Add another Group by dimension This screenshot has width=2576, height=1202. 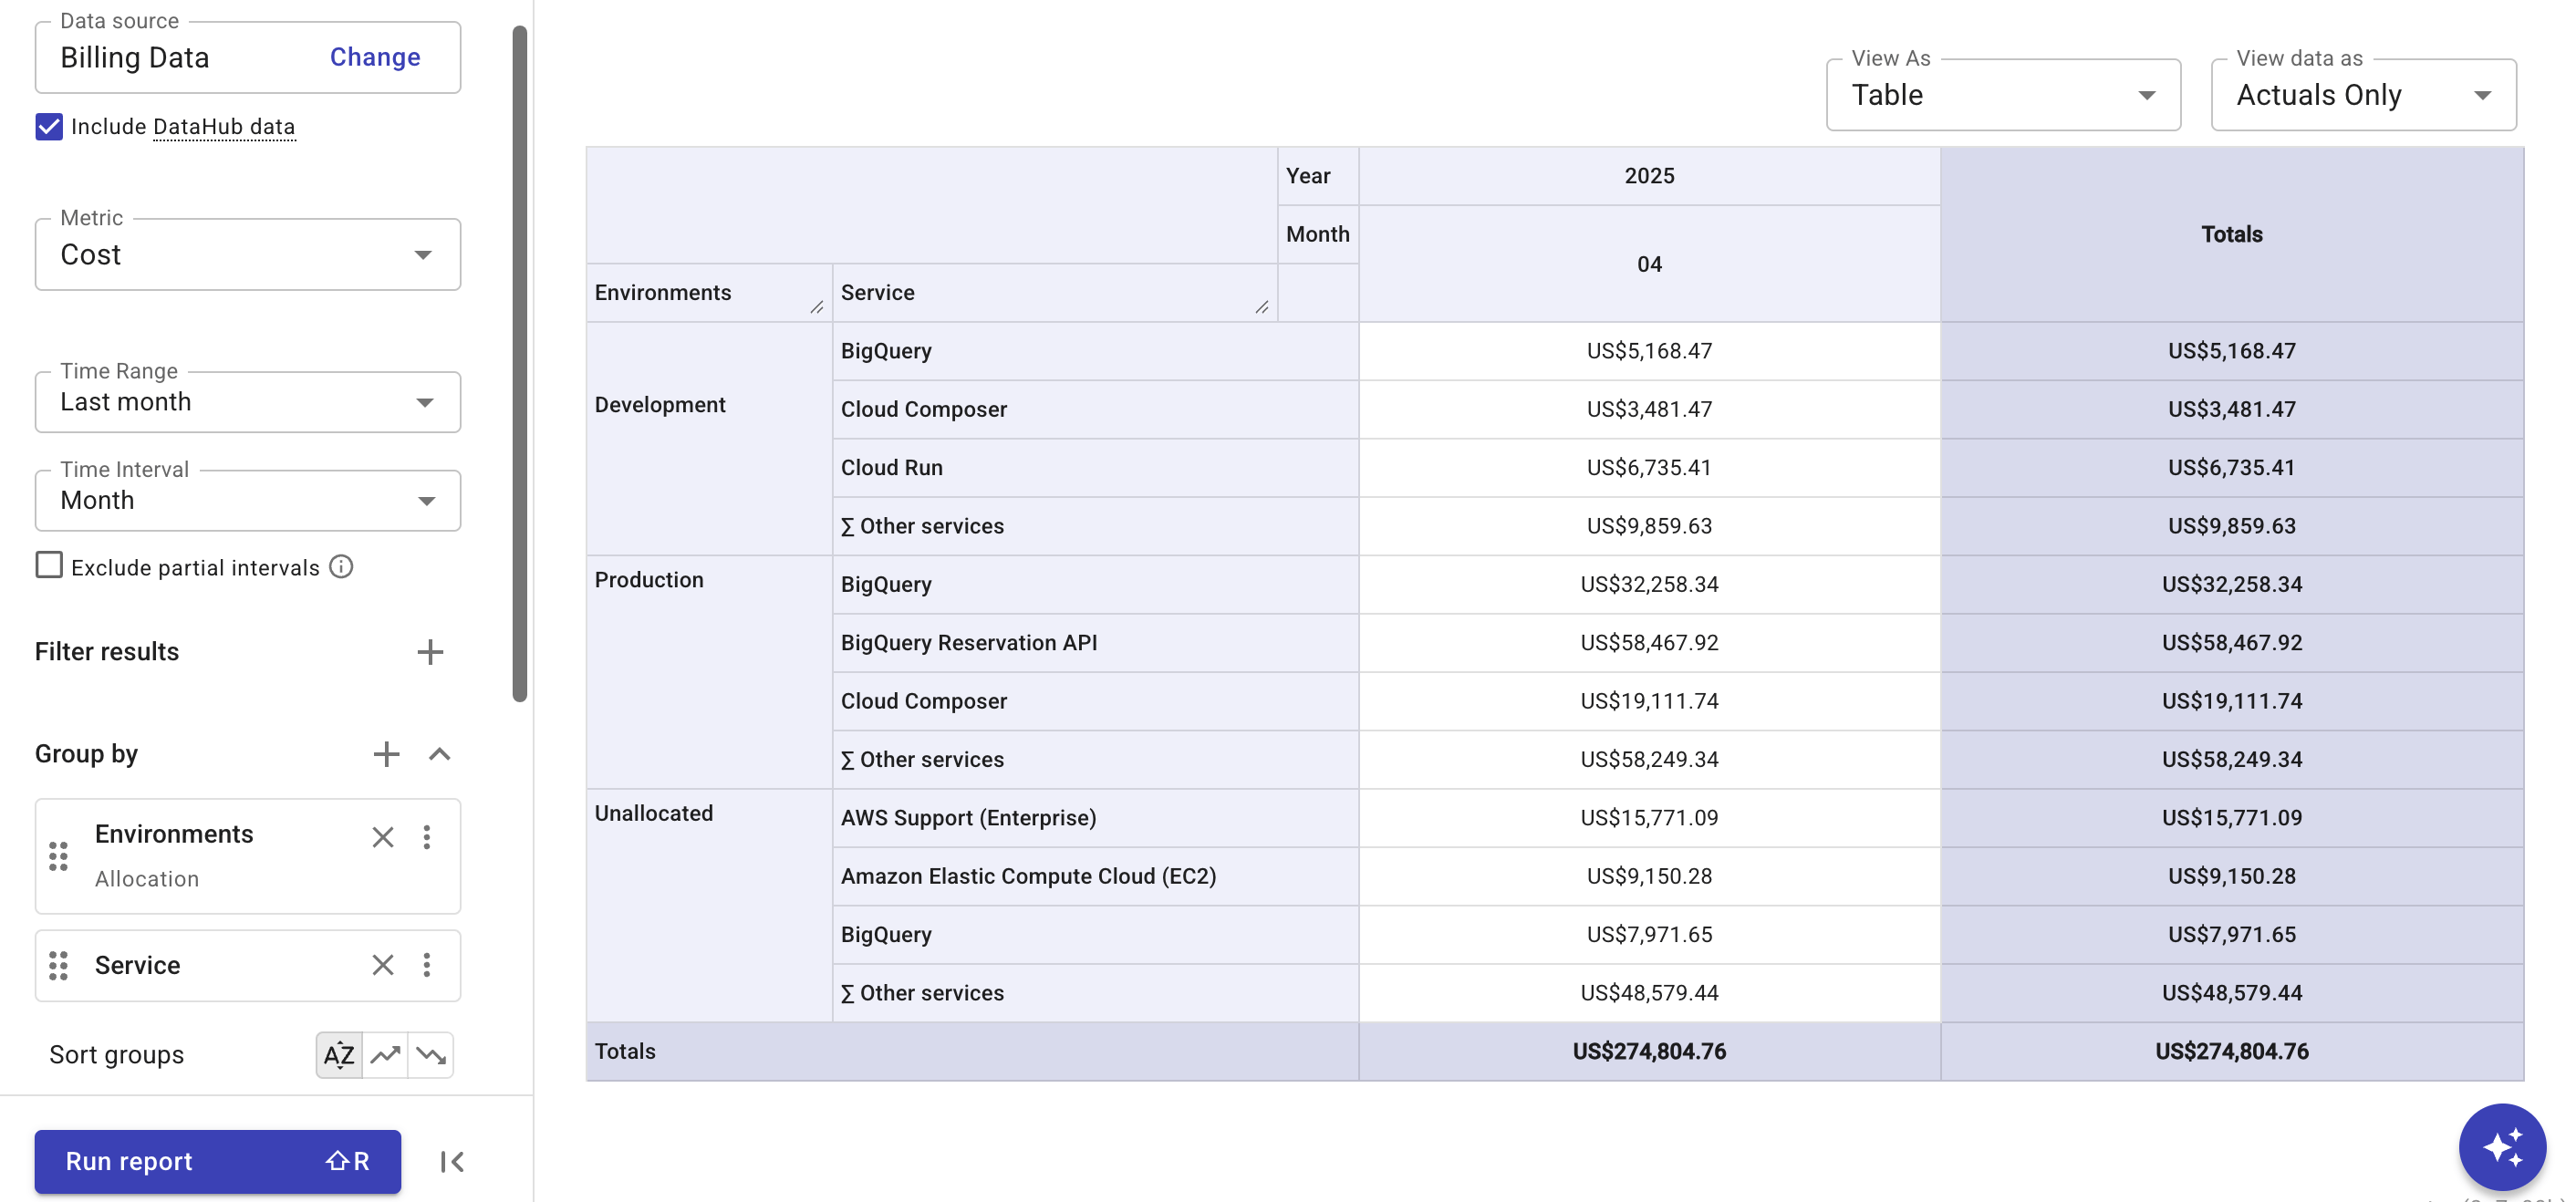point(386,753)
